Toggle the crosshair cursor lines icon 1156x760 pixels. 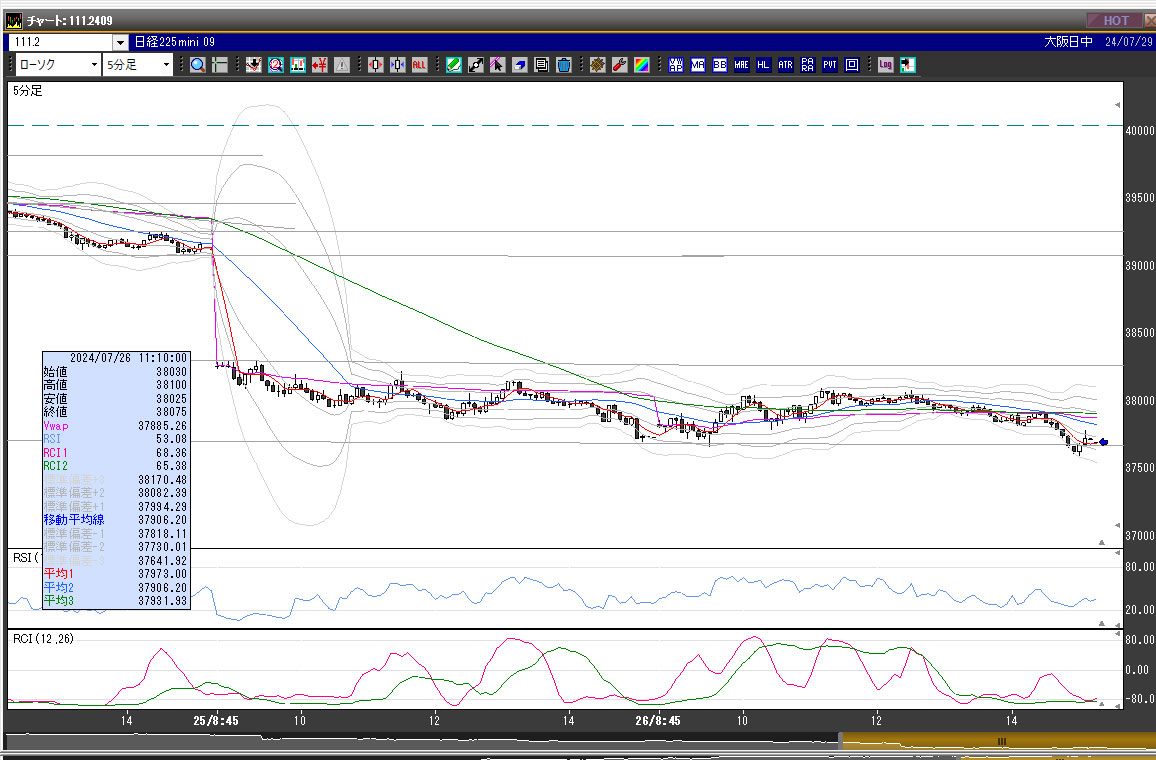(x=220, y=65)
